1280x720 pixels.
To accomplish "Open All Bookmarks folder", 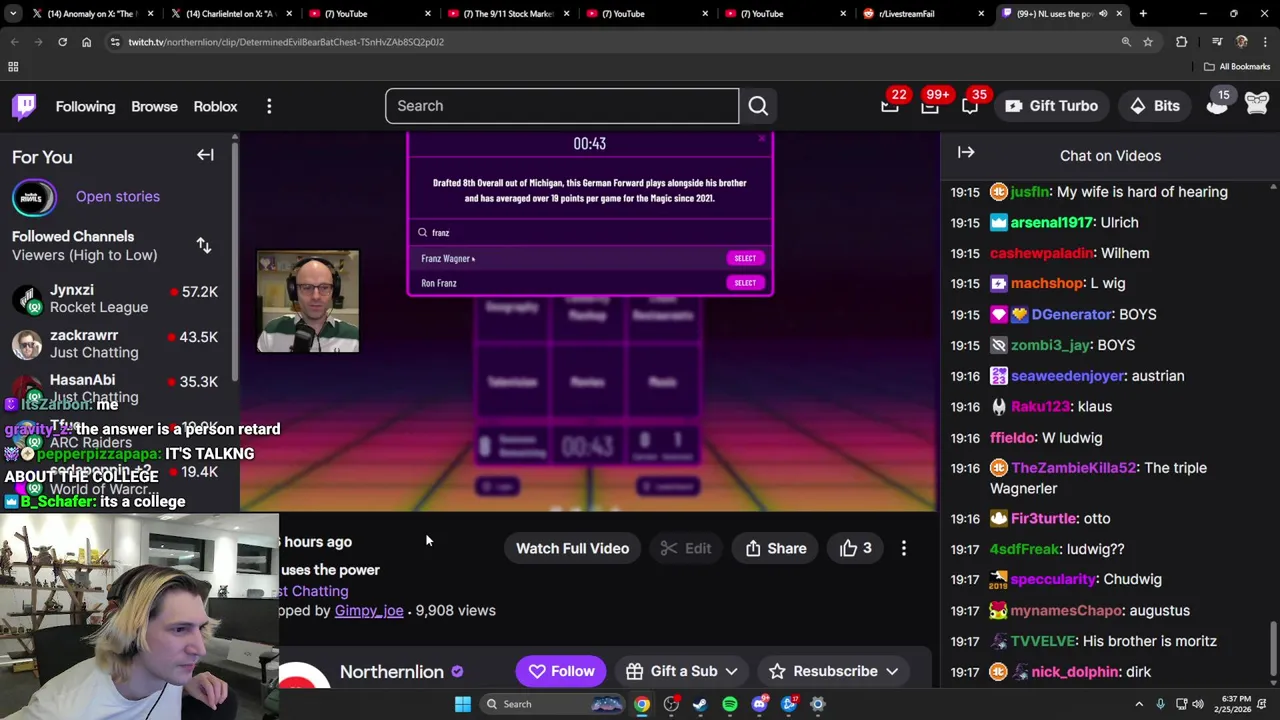I will click(x=1237, y=67).
